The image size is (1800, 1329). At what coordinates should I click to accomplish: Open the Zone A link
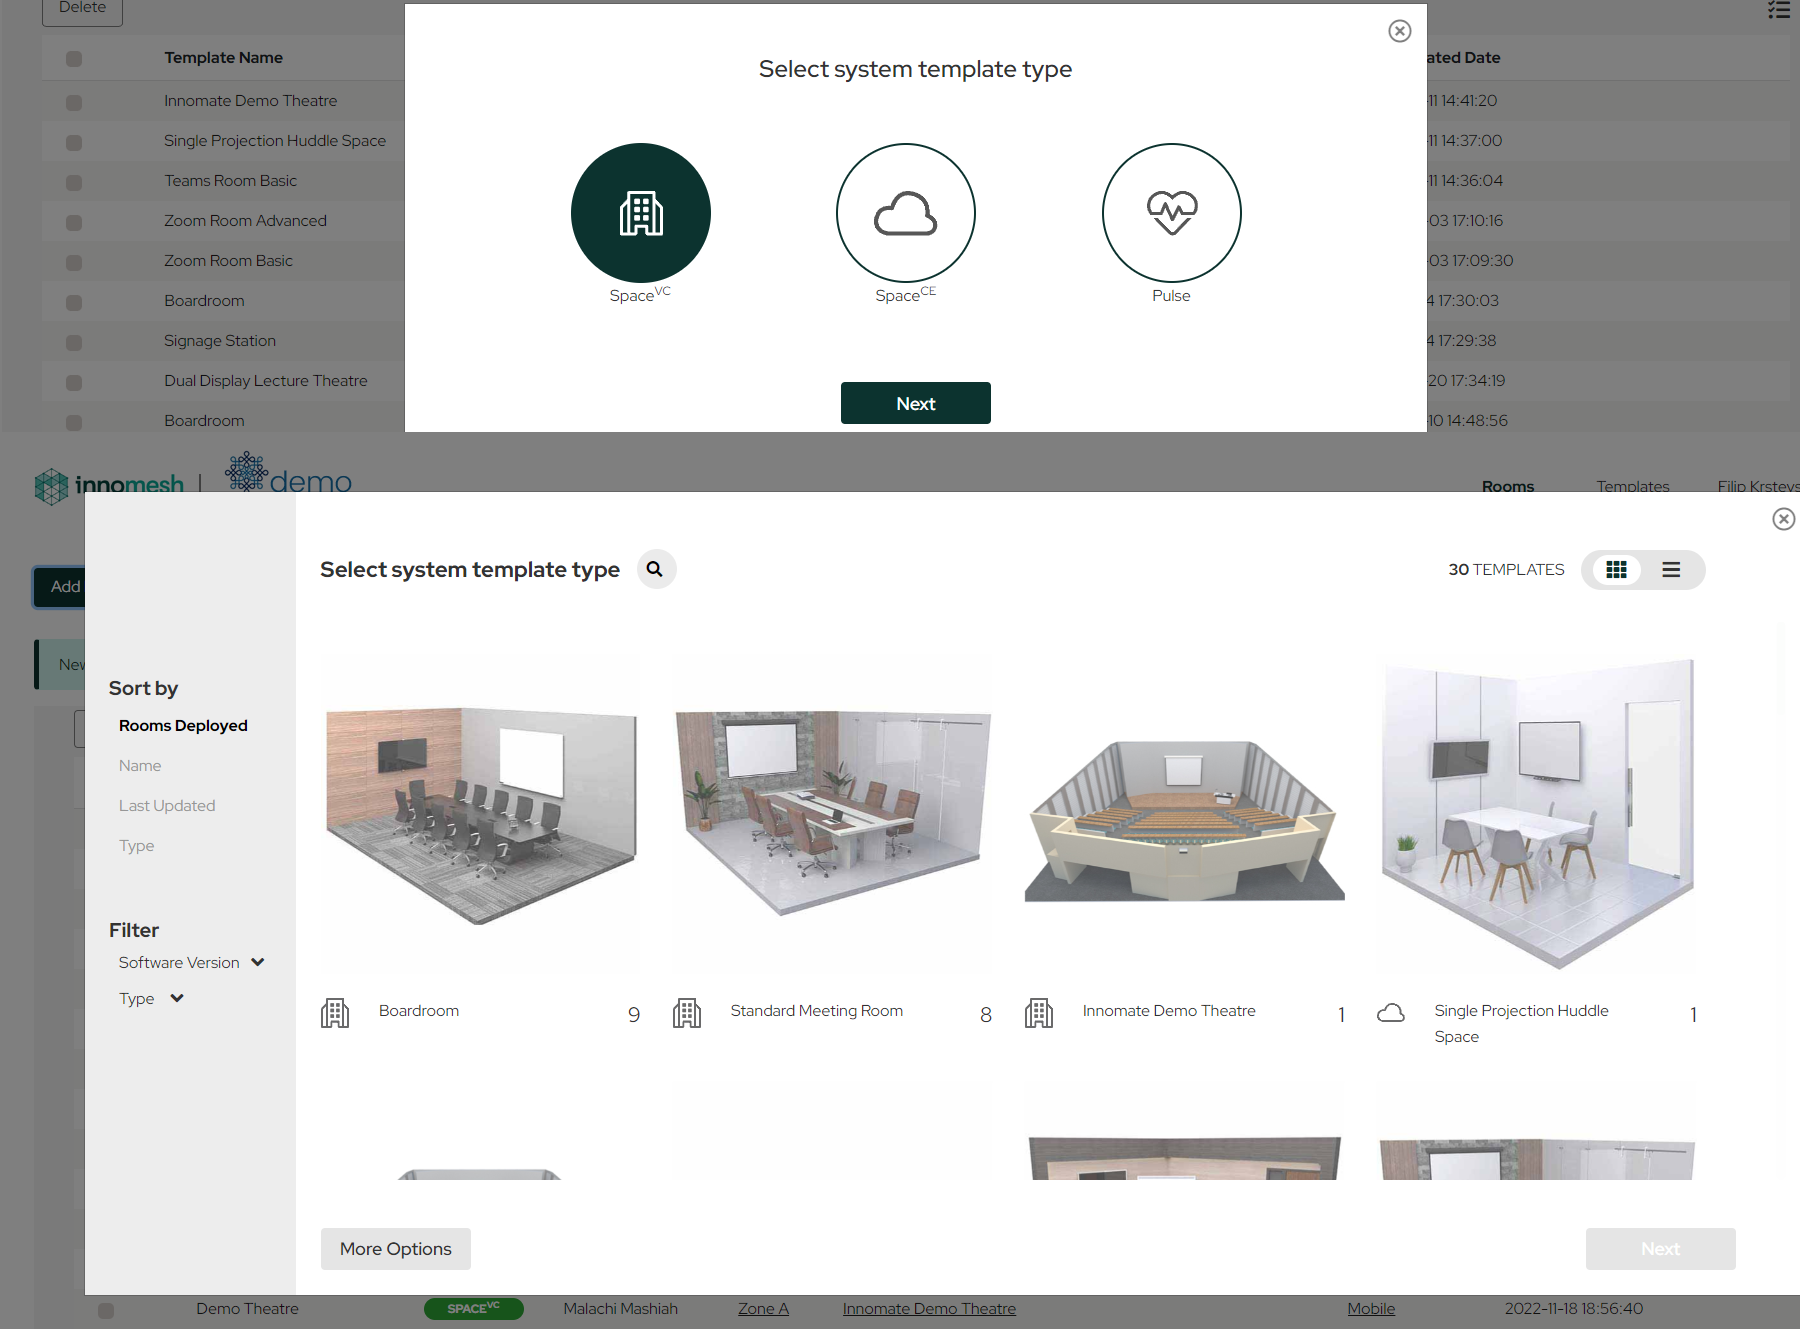click(763, 1308)
